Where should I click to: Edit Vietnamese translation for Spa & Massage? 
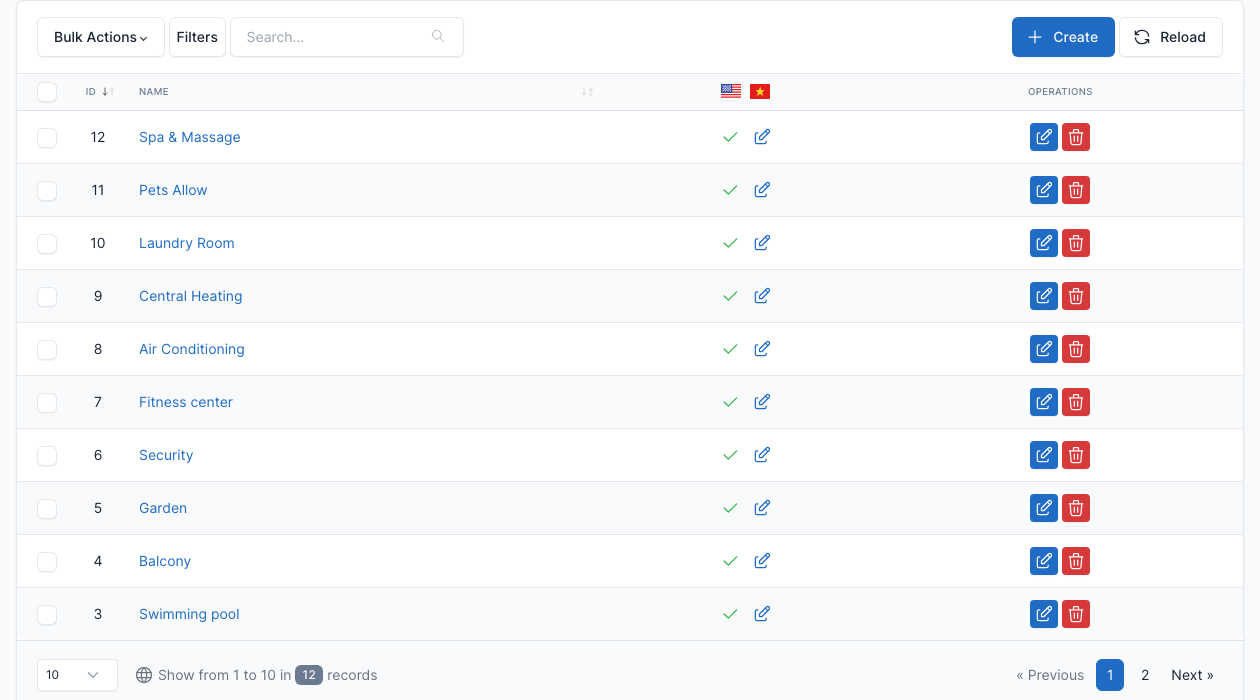[x=762, y=137]
